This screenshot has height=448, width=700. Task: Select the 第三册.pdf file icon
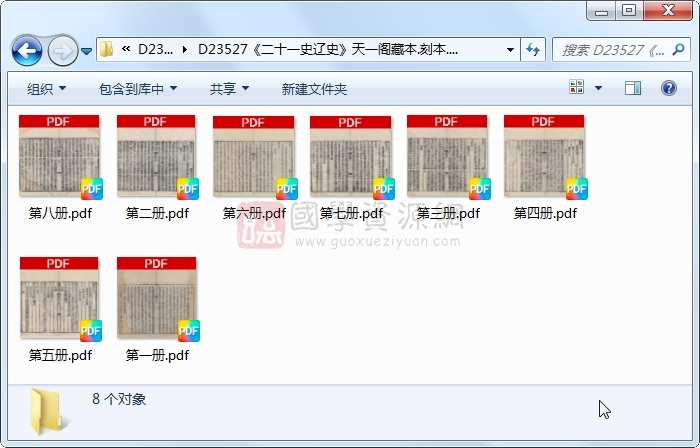click(x=447, y=157)
